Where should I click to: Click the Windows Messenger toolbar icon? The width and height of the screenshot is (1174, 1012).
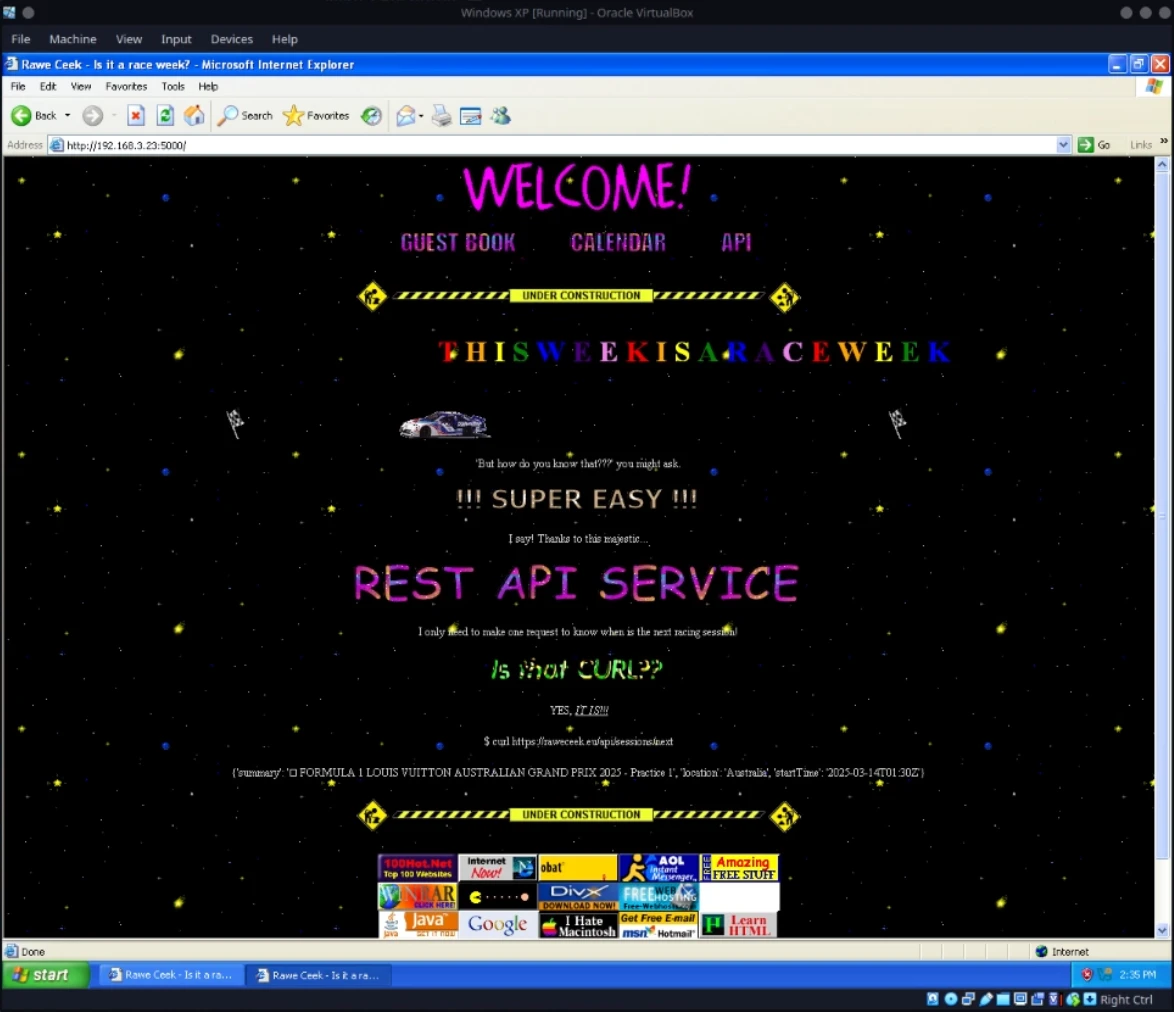coord(500,116)
